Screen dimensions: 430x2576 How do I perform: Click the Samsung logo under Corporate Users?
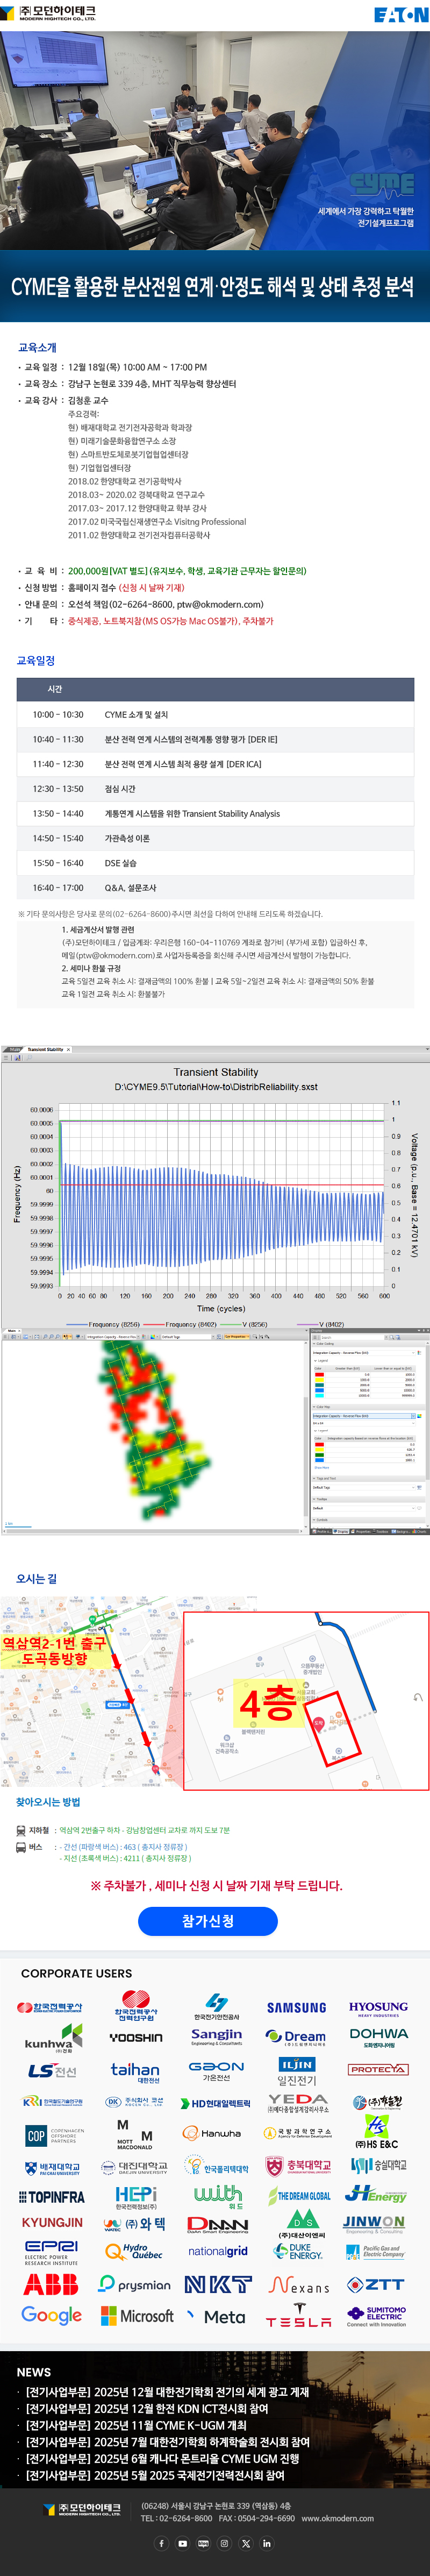click(296, 2008)
